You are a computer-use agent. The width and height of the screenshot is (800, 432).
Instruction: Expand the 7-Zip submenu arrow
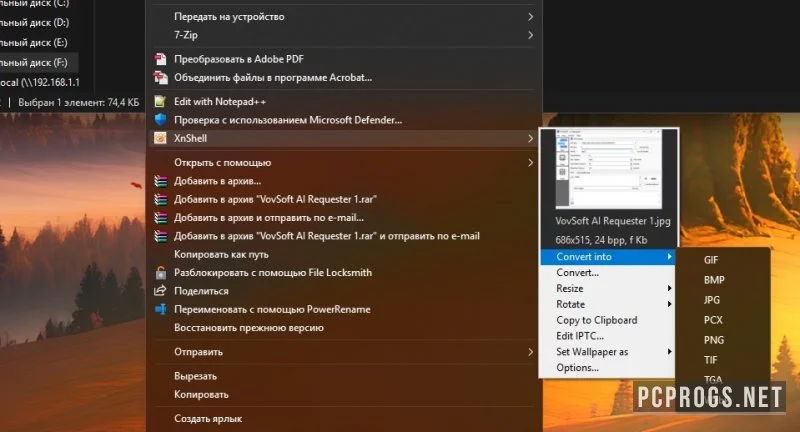click(531, 35)
